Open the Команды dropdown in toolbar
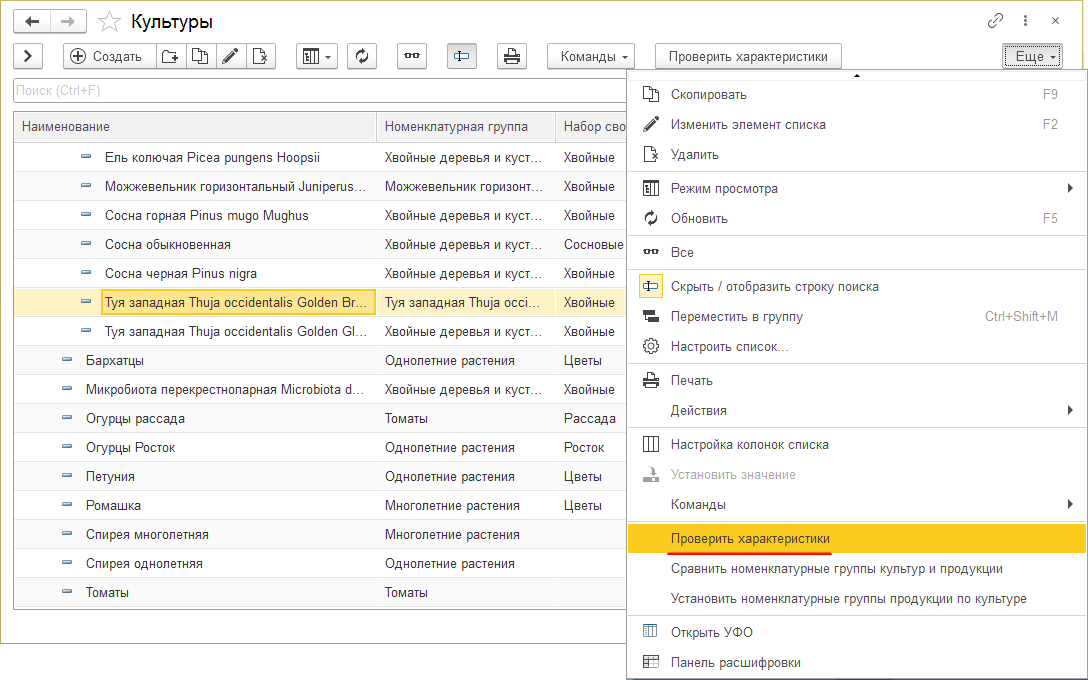The height and width of the screenshot is (680, 1088). 591,57
